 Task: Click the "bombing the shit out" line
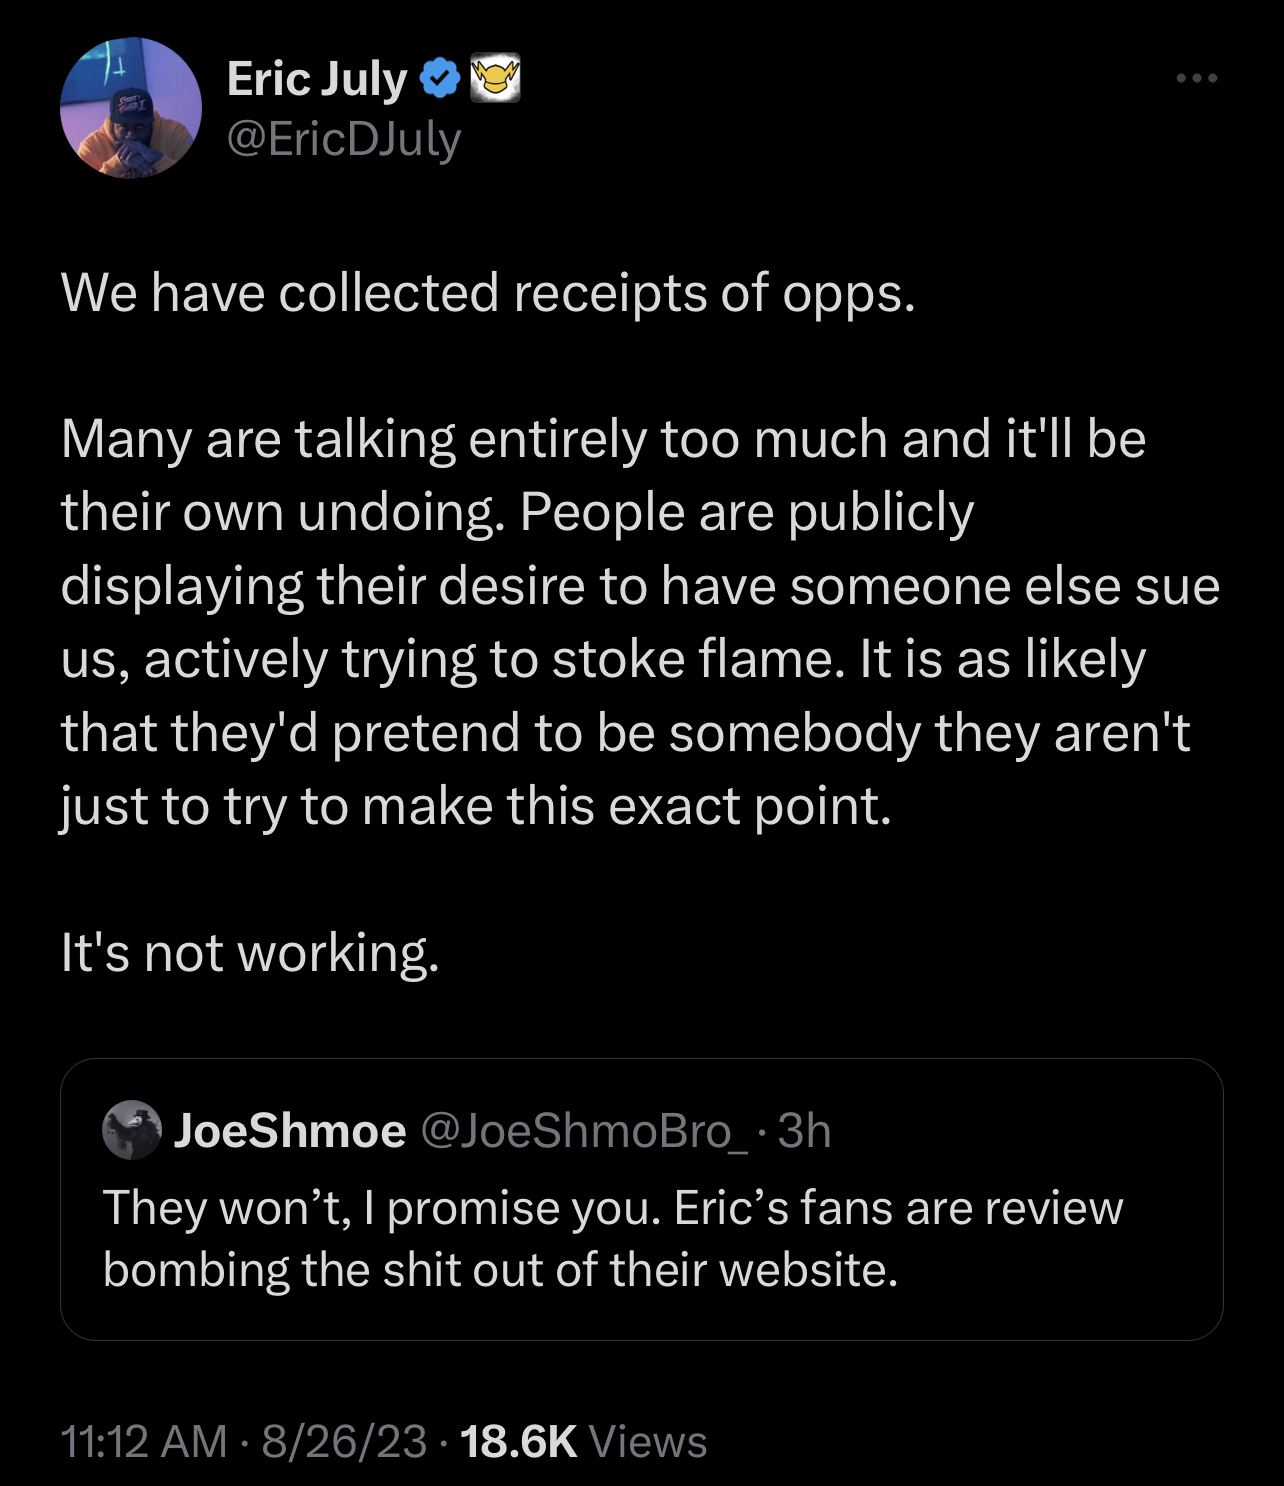[x=500, y=1270]
